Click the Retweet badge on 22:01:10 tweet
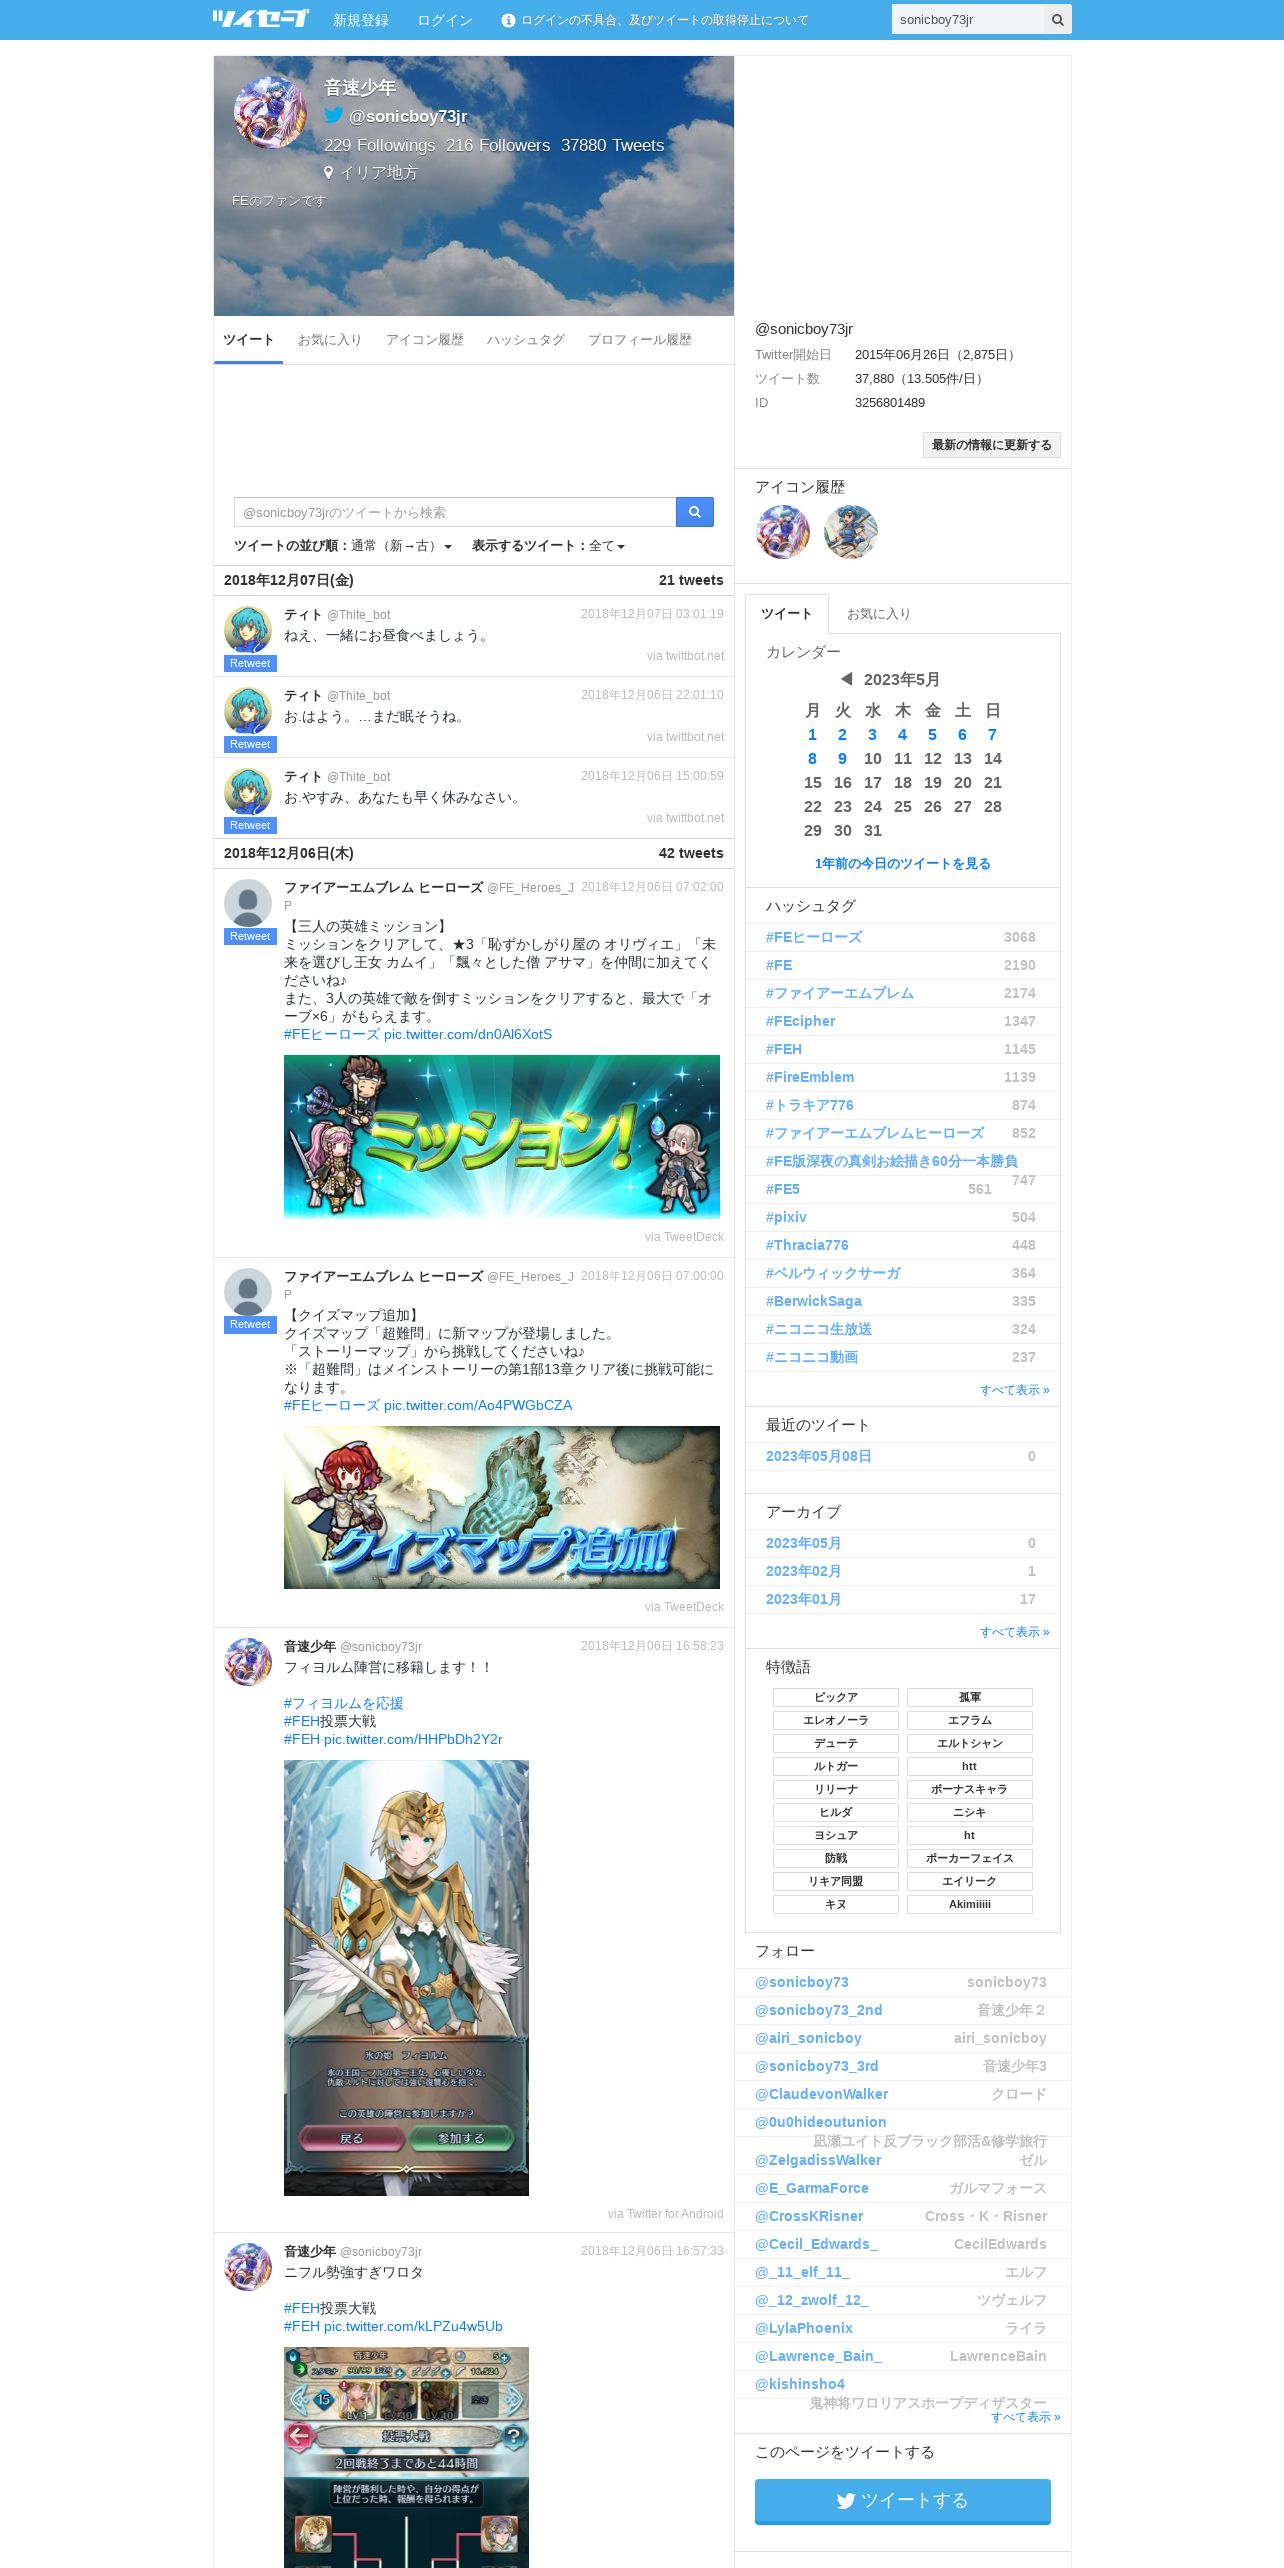Viewport: 1284px width, 2568px height. point(250,744)
